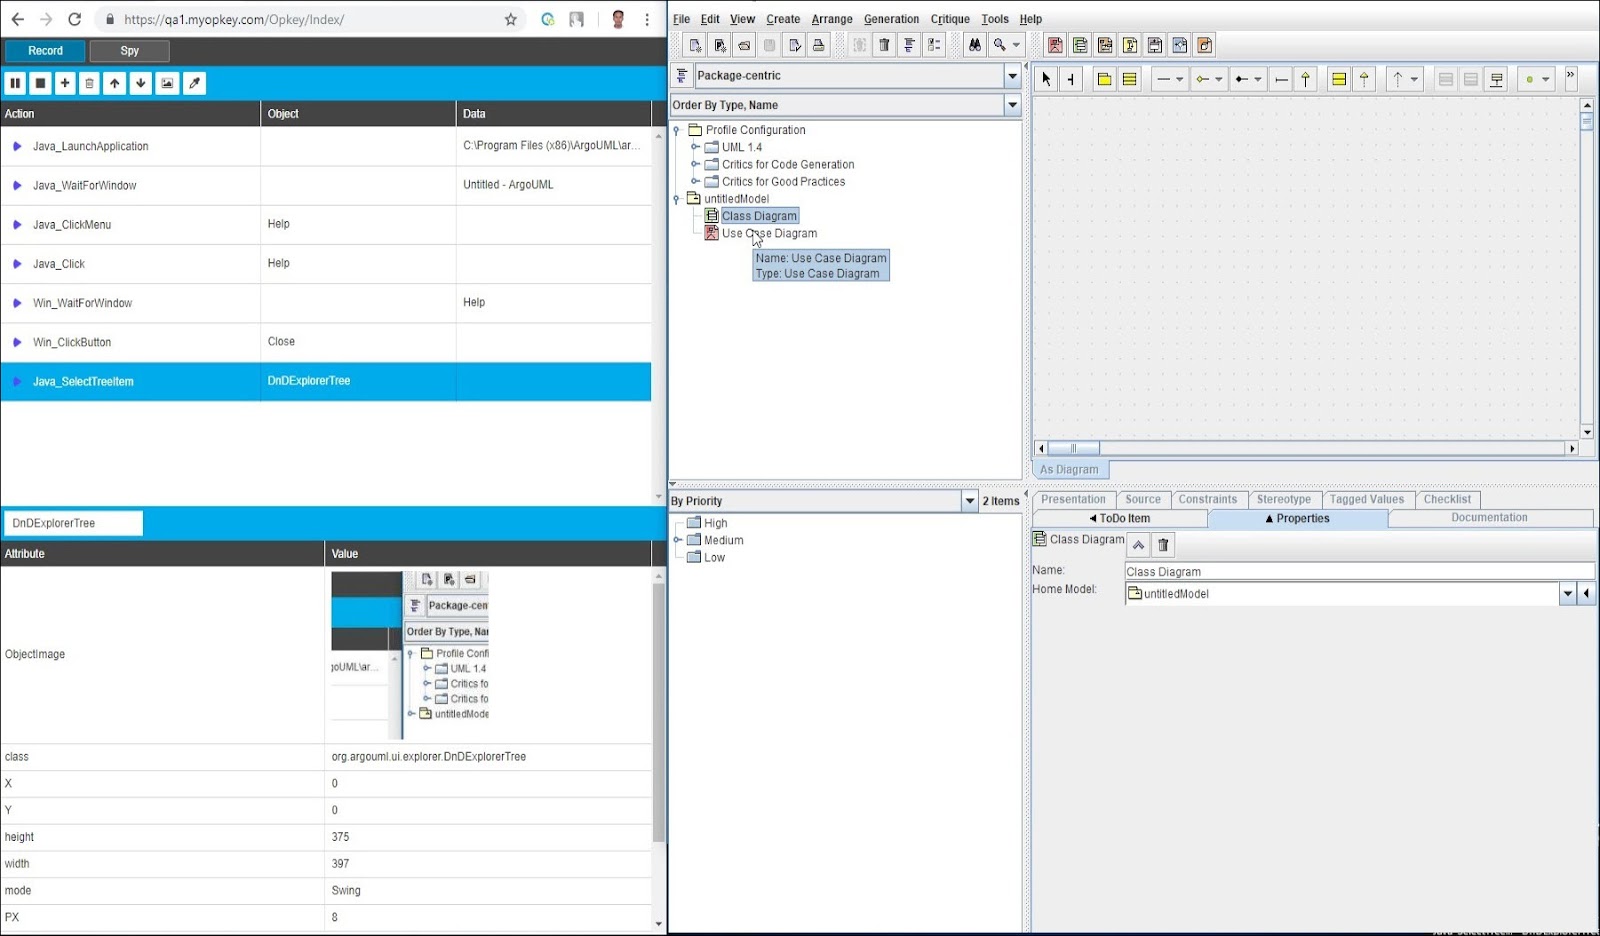Click the eyedropper spy icon
1600x936 pixels.
pyautogui.click(x=195, y=83)
